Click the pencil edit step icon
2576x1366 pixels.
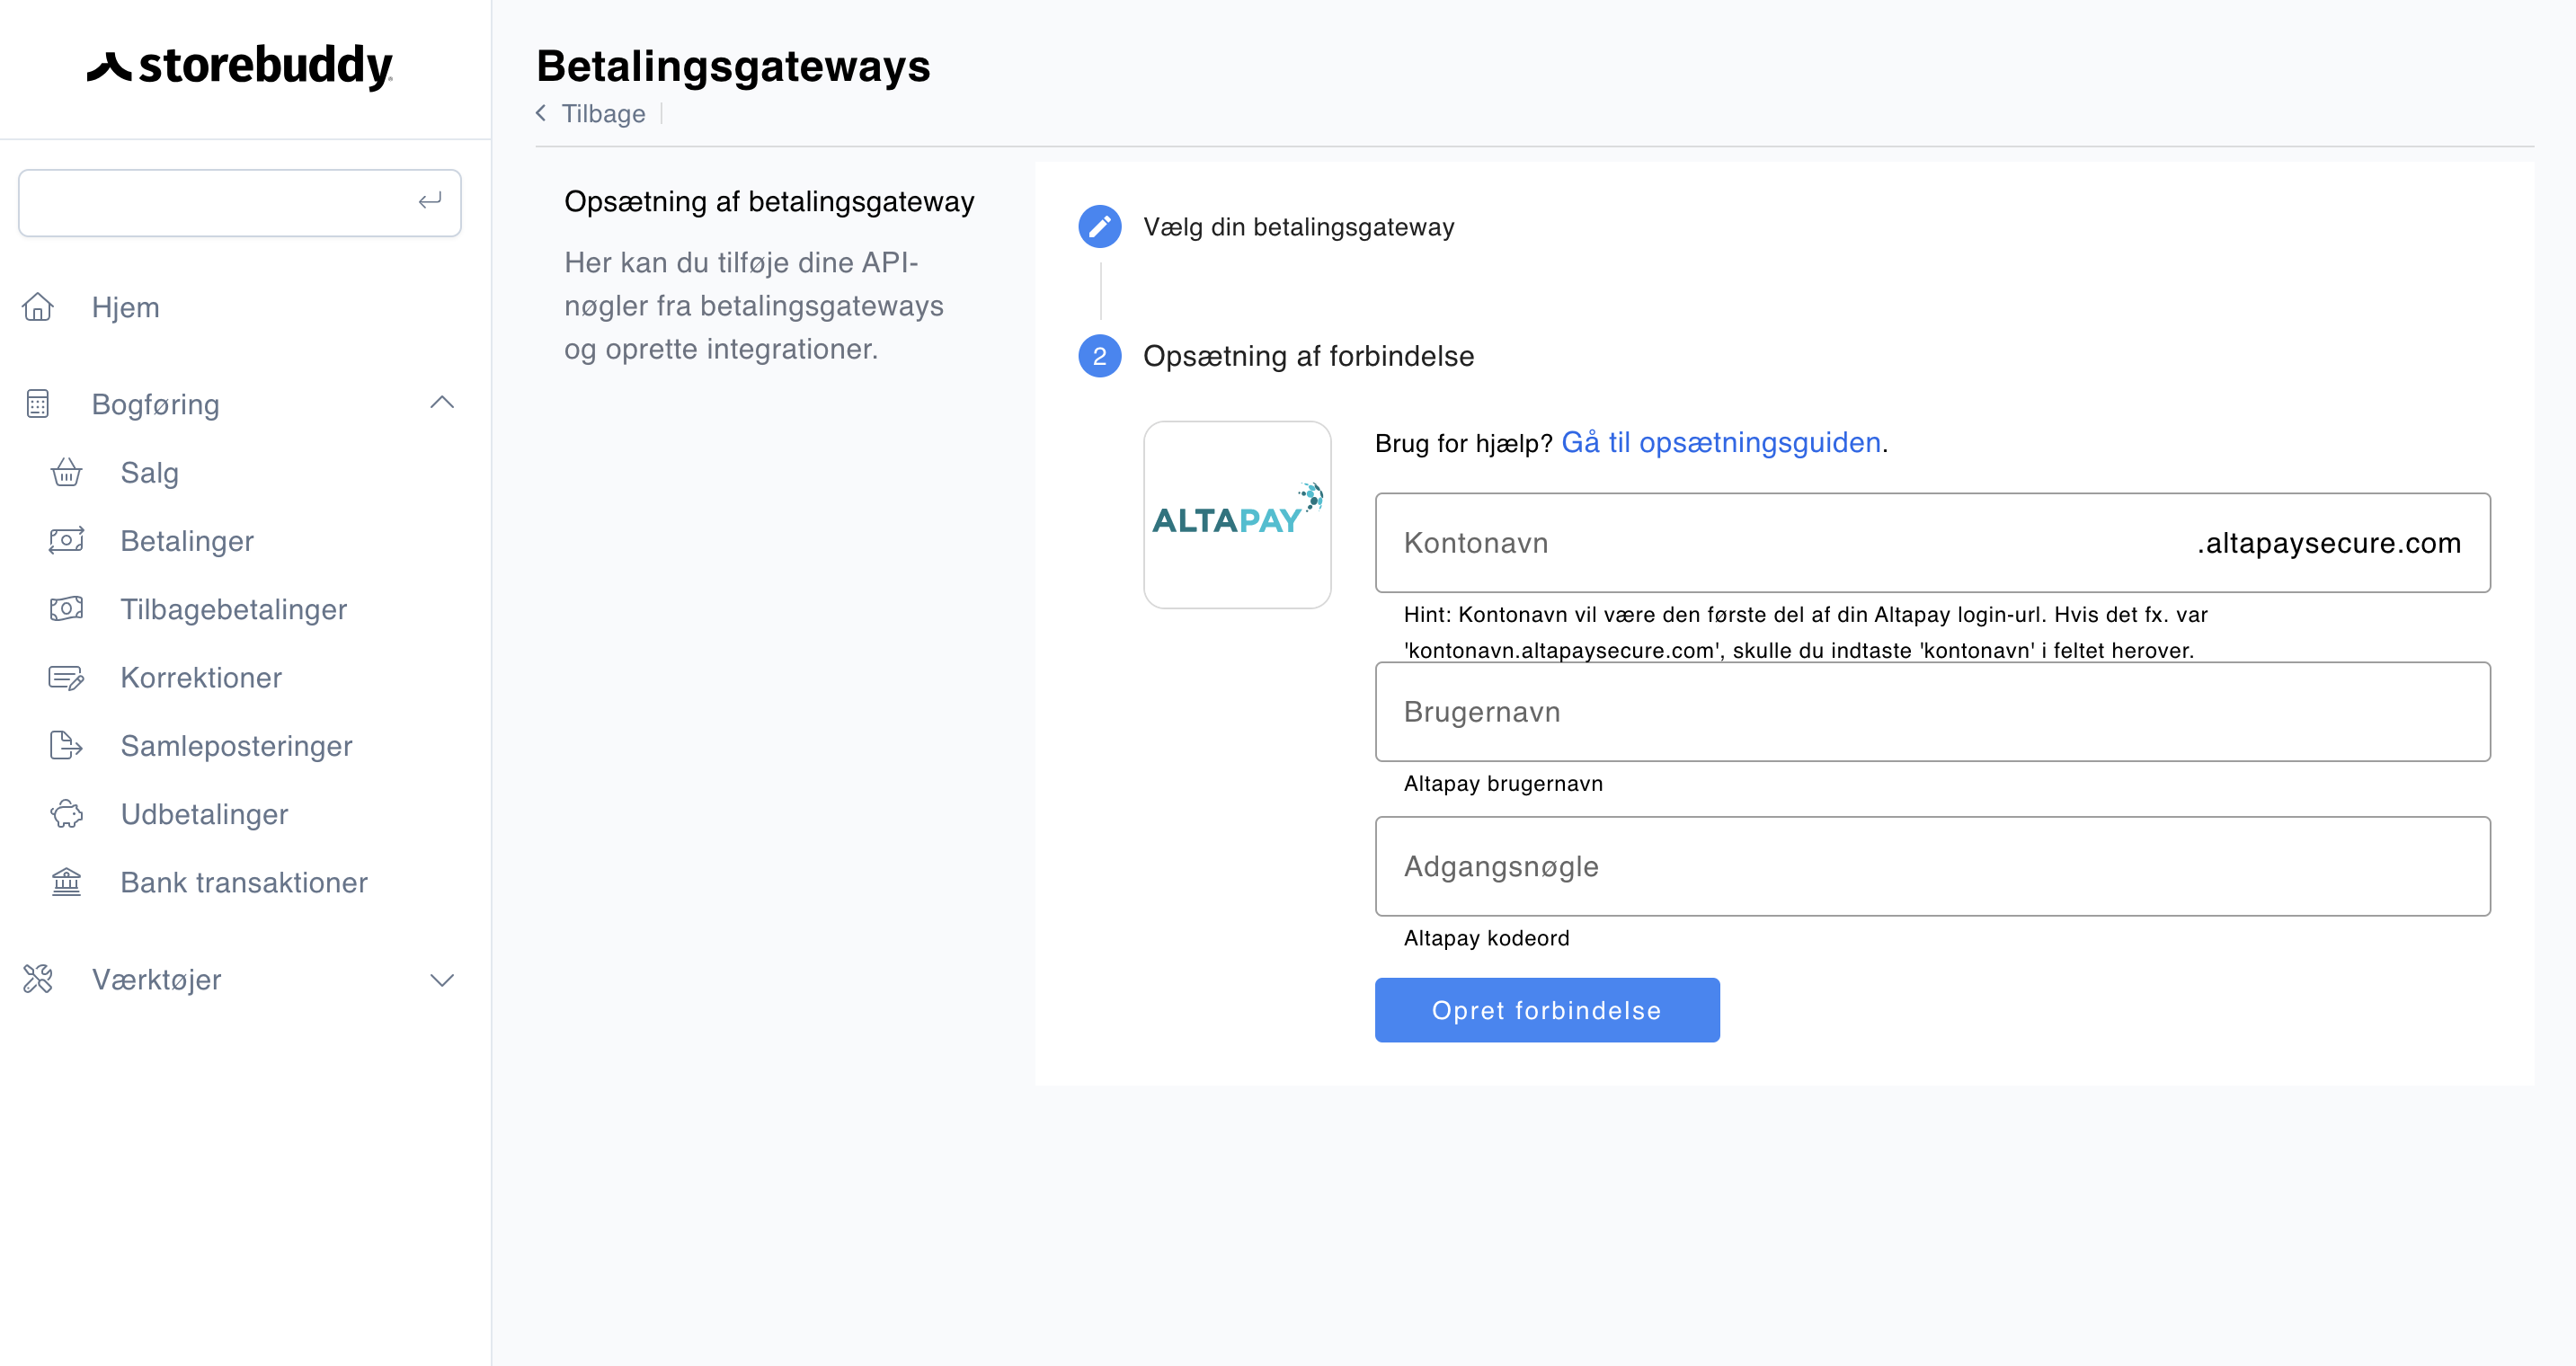tap(1099, 227)
